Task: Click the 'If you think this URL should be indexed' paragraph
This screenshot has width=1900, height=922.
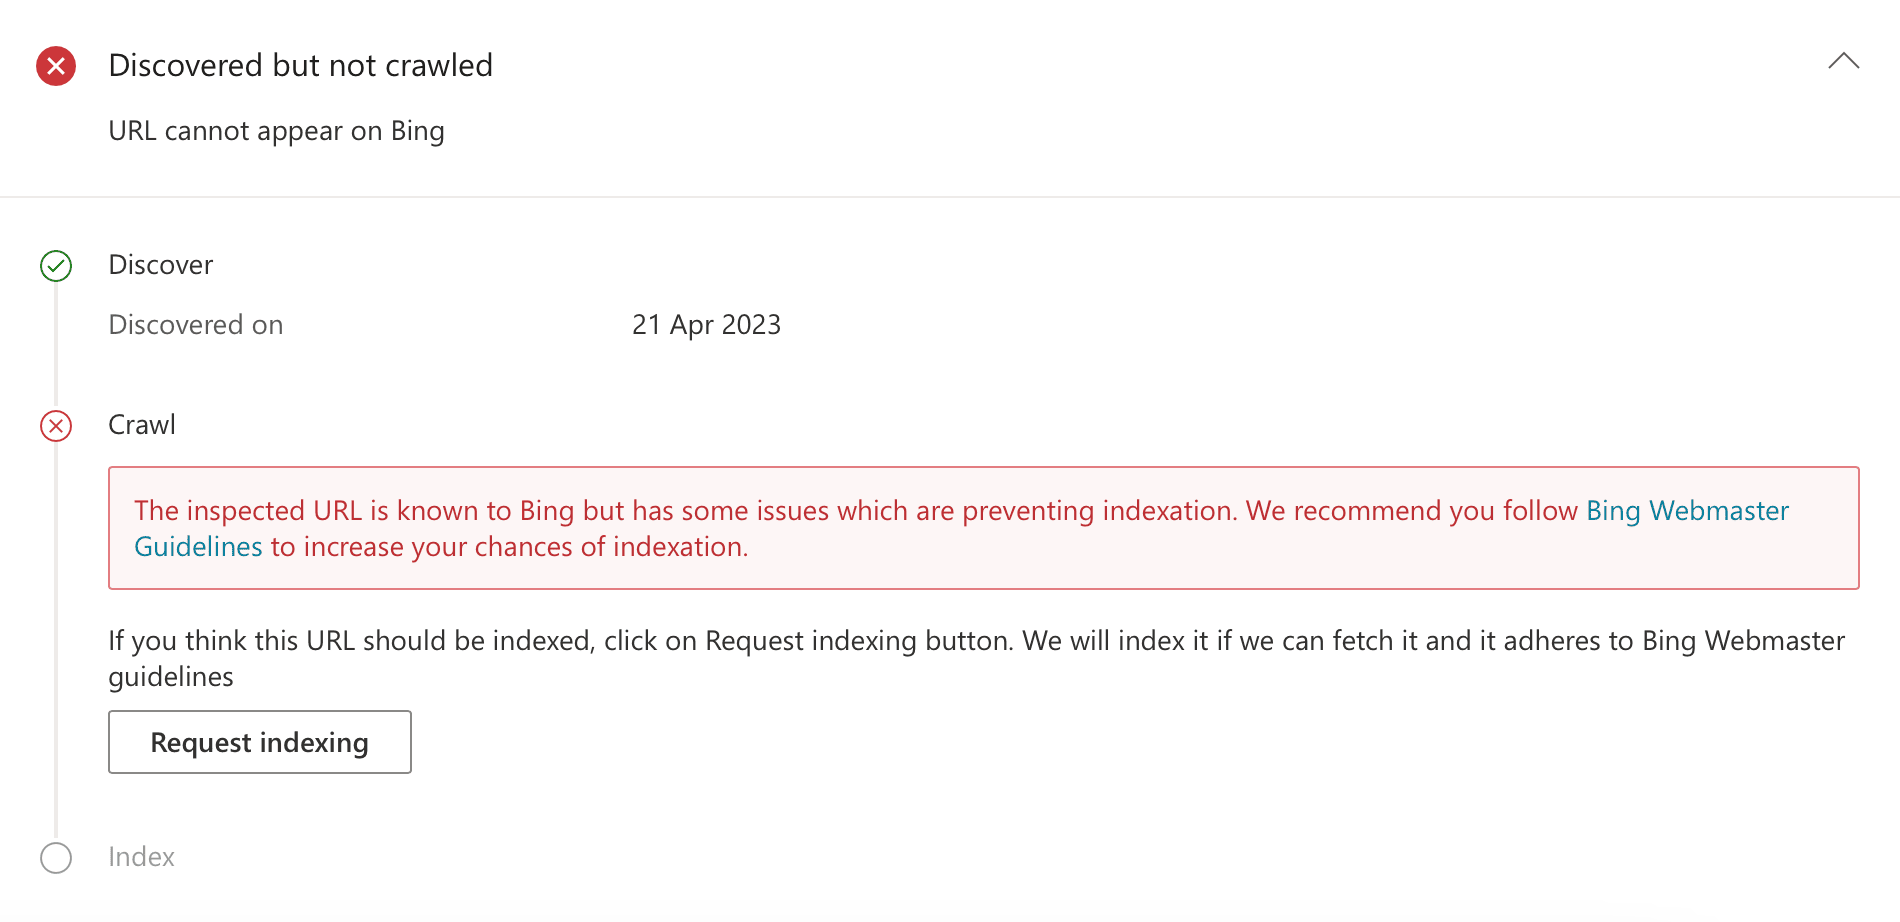Action: pyautogui.click(x=976, y=658)
